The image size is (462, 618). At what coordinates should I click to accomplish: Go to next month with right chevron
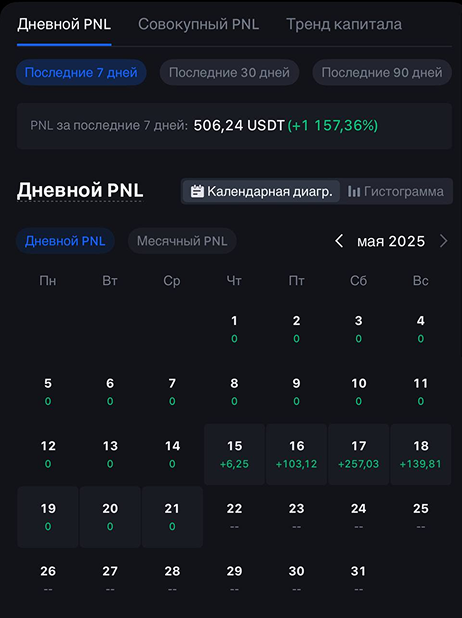(x=443, y=241)
